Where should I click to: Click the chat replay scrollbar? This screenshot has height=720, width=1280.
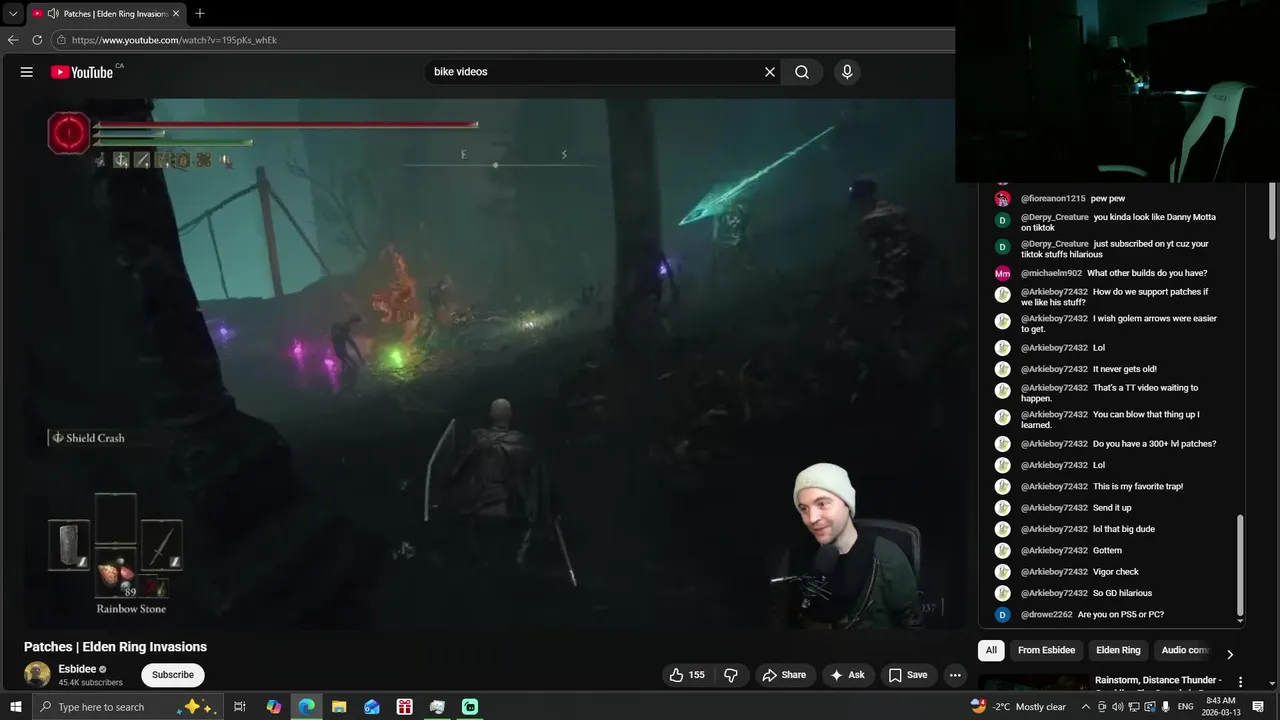click(x=1241, y=565)
